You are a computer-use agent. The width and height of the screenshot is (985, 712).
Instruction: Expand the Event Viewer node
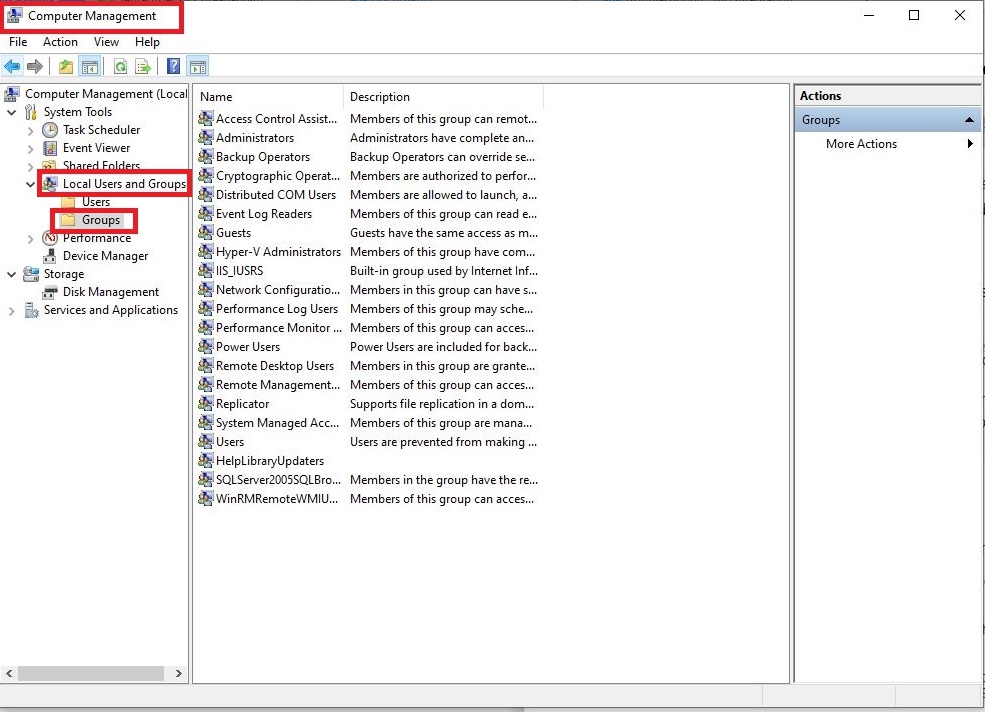[30, 149]
